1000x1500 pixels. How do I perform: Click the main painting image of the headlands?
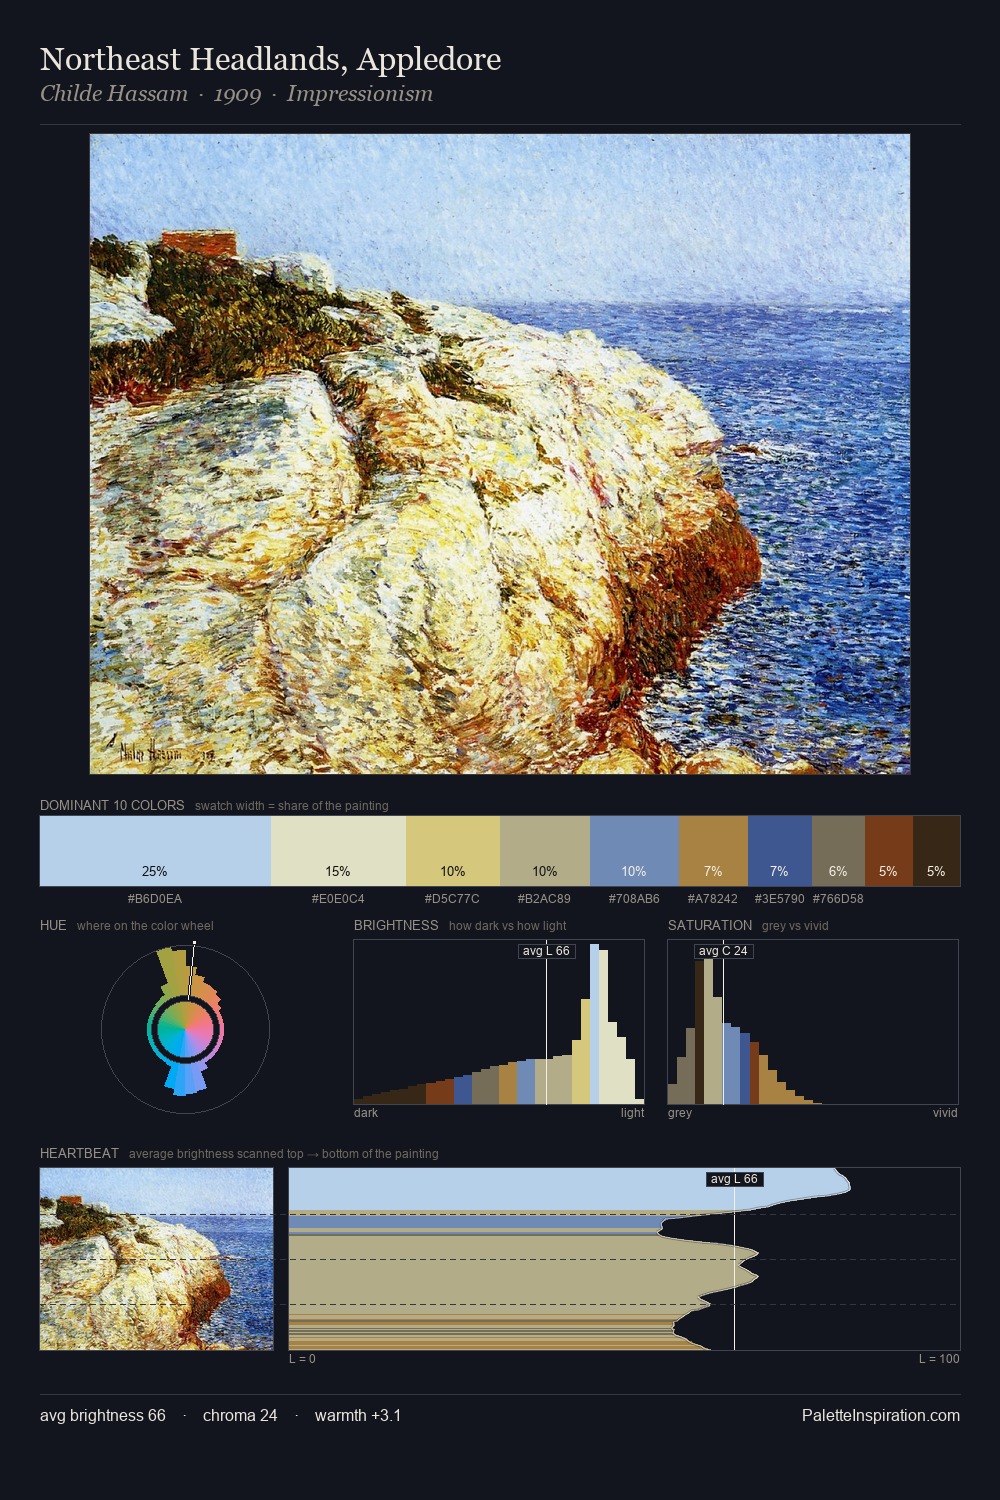click(500, 454)
